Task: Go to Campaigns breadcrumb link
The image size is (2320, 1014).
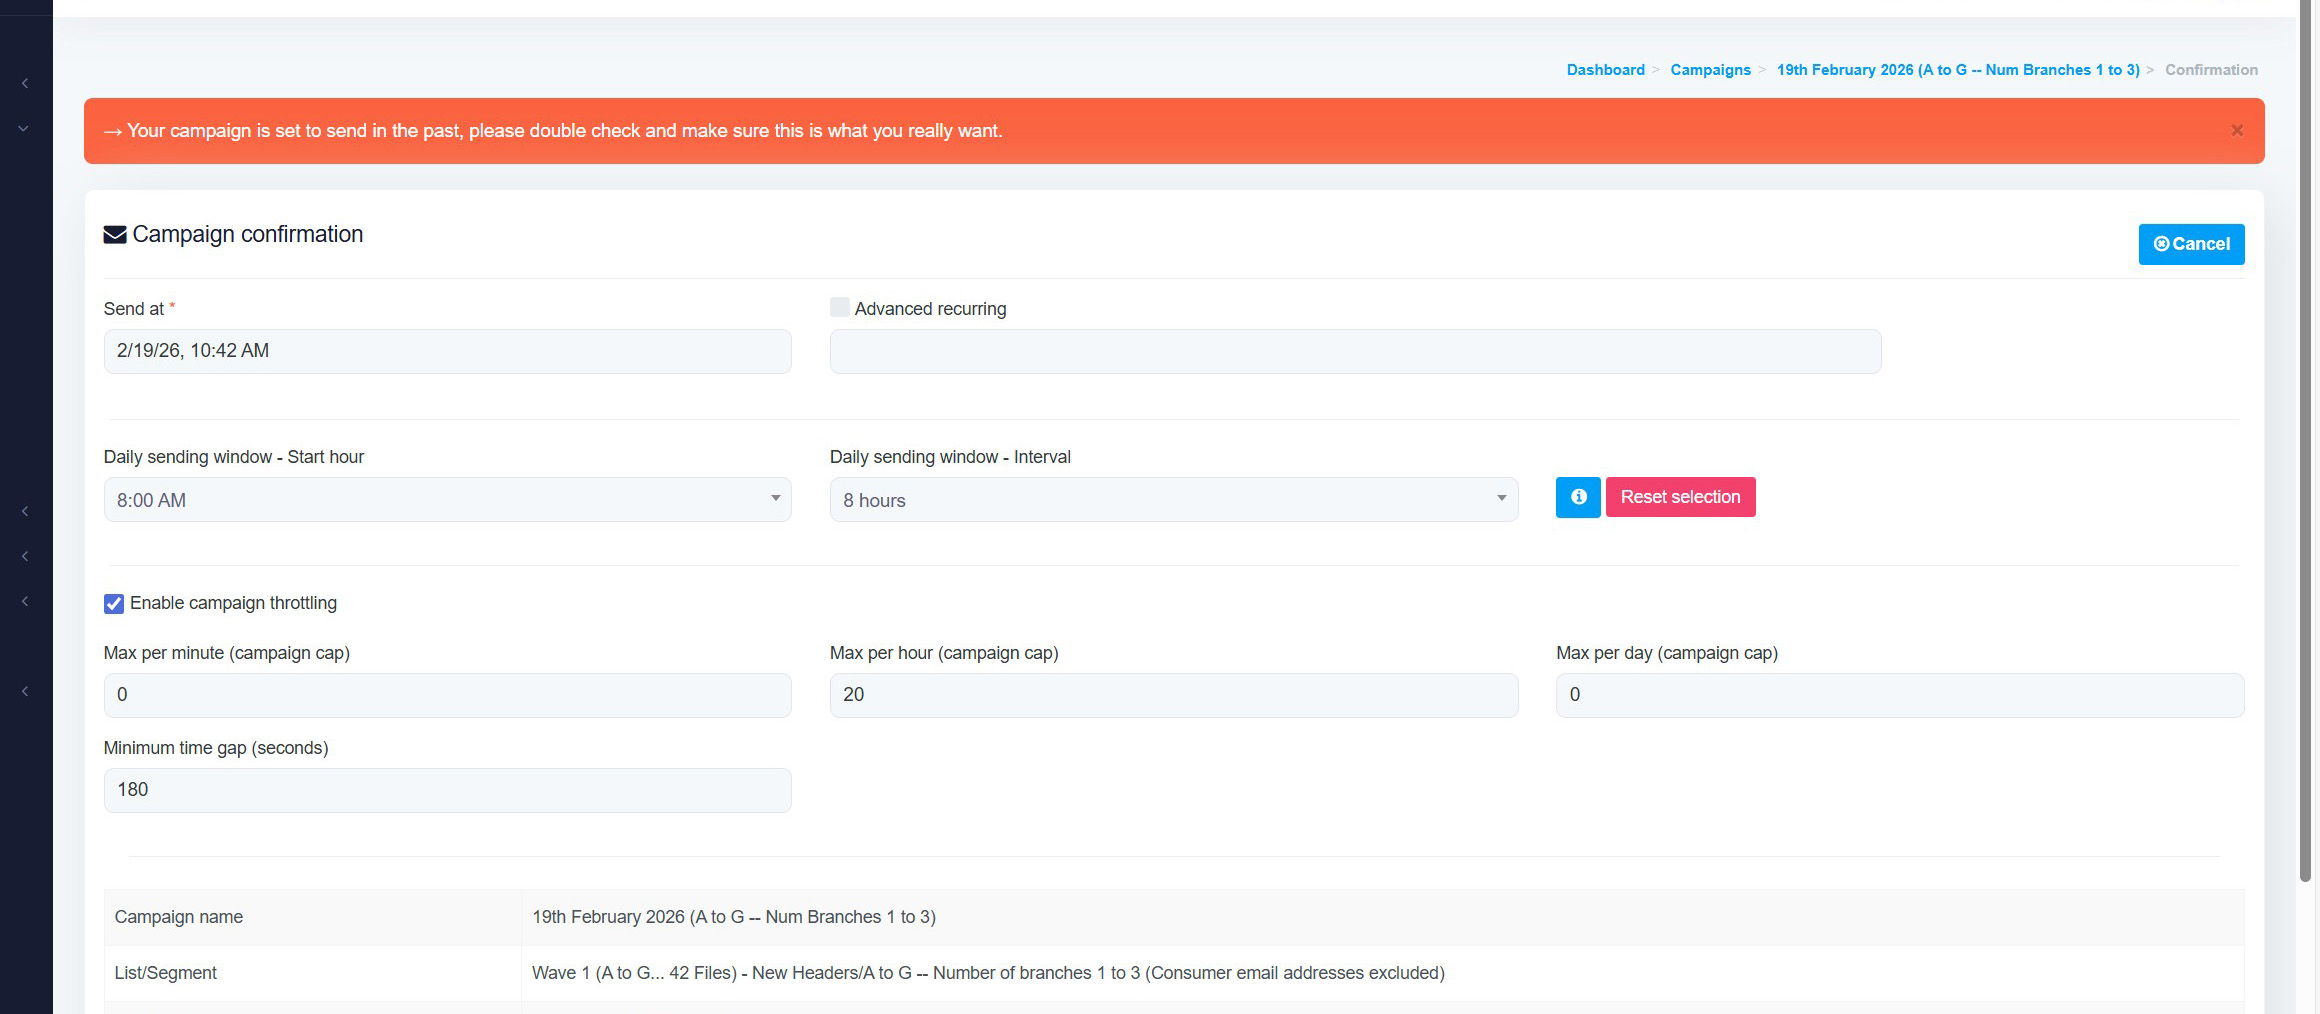Action: (1710, 70)
